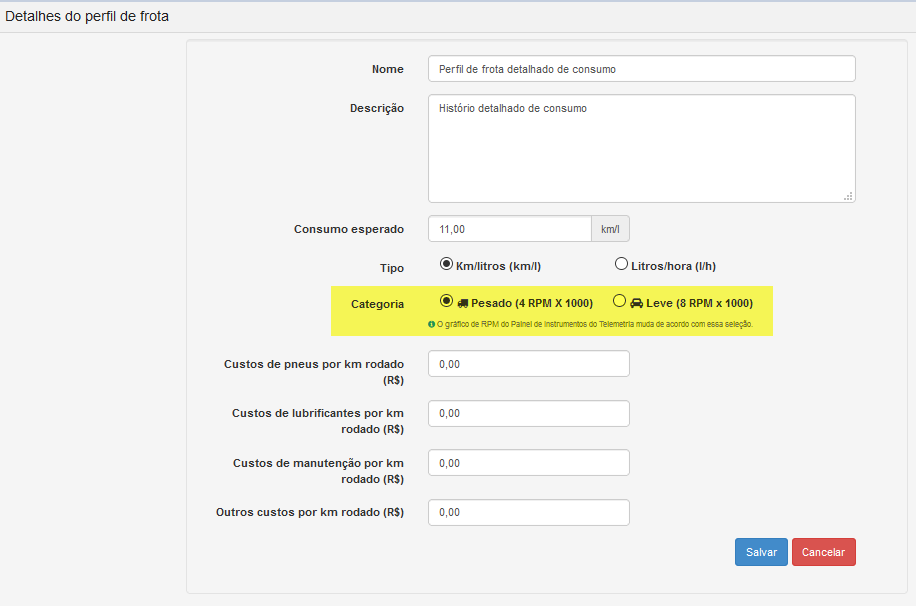This screenshot has height=606, width=916.
Task: Click the RPM chart information note text
Action: pos(595,324)
